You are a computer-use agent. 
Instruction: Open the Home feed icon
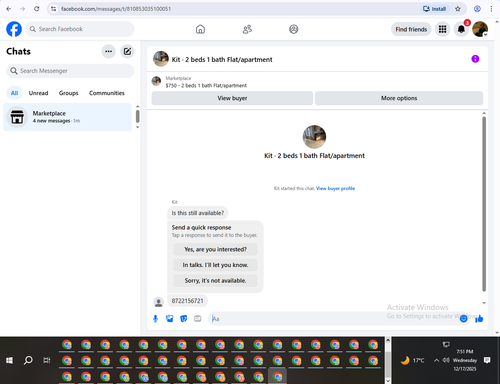click(x=200, y=29)
